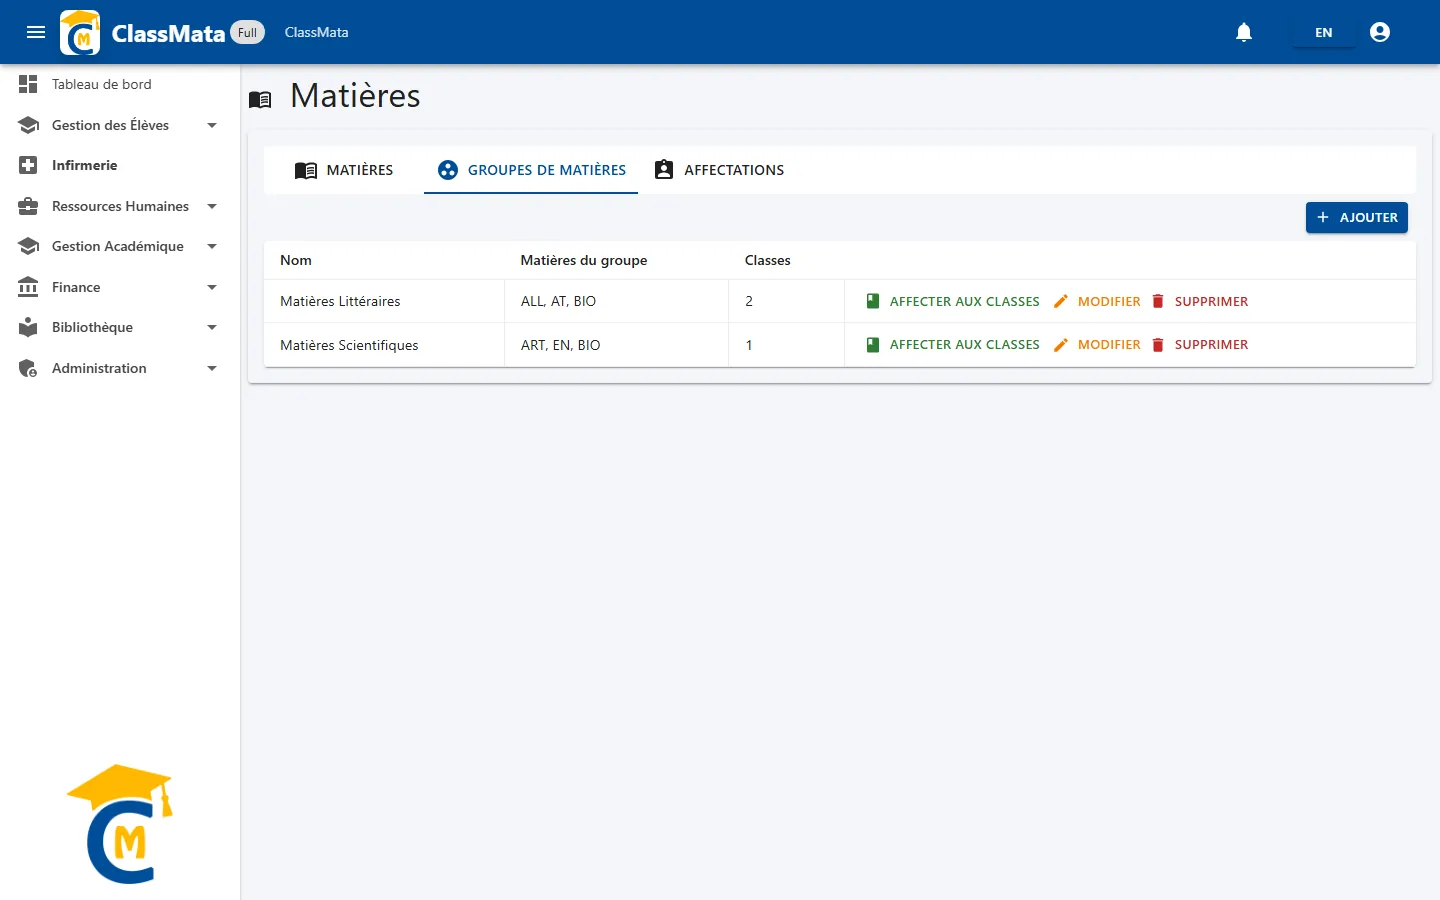1440x900 pixels.
Task: Expand the Gestion des Élèves submenu arrow
Action: [212, 125]
